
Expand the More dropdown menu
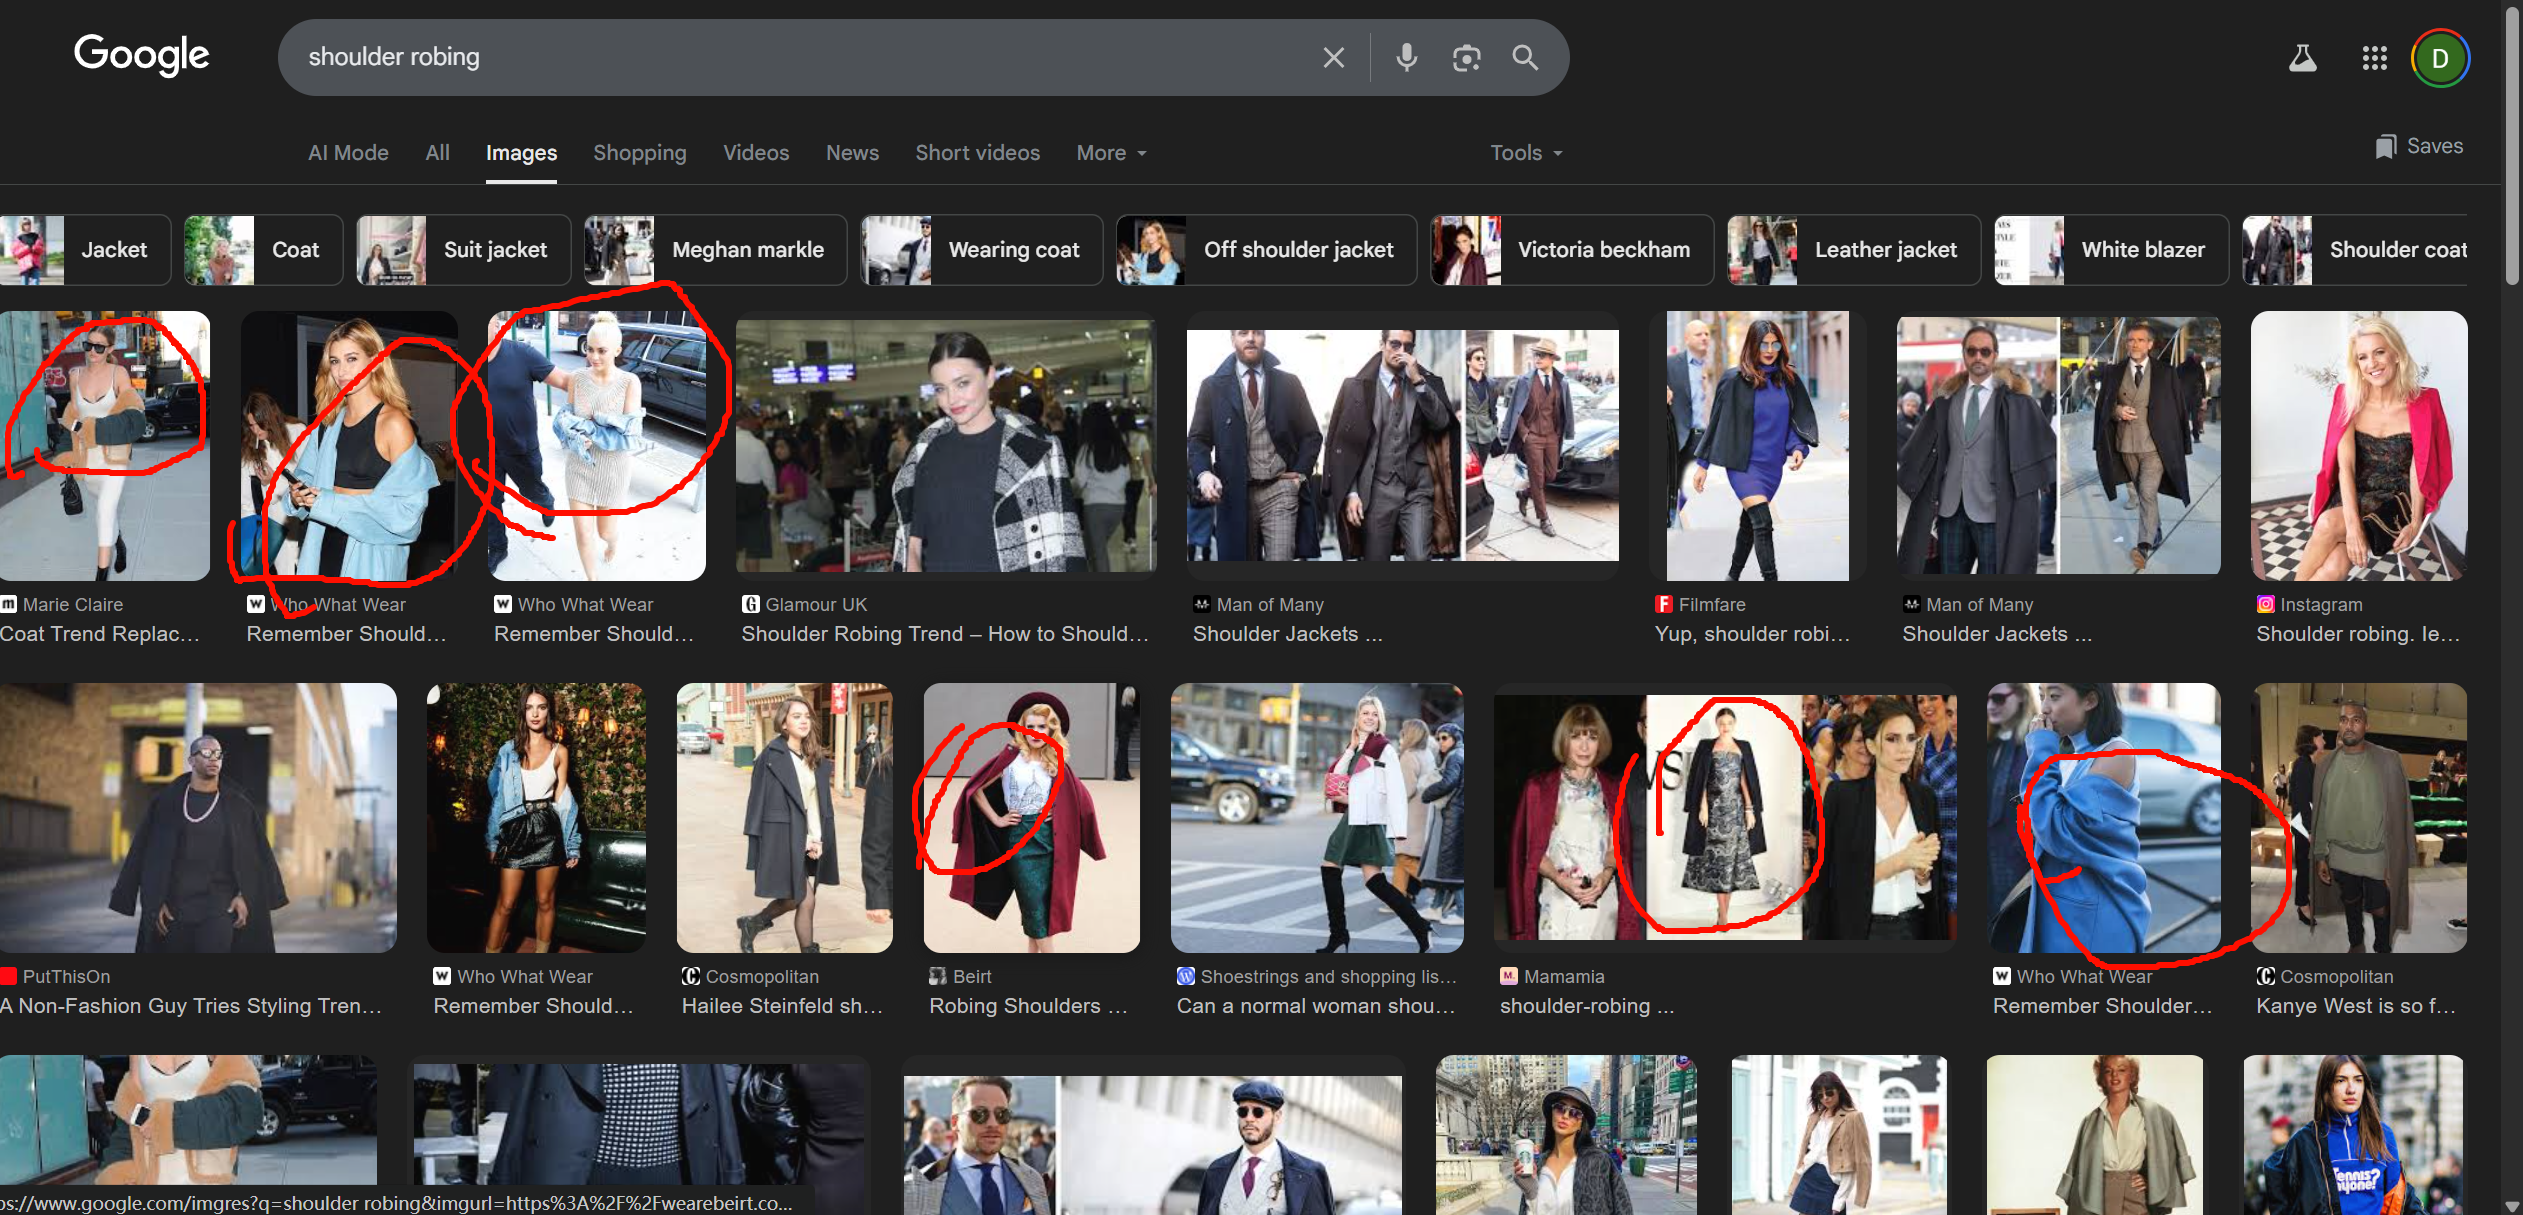[x=1111, y=153]
